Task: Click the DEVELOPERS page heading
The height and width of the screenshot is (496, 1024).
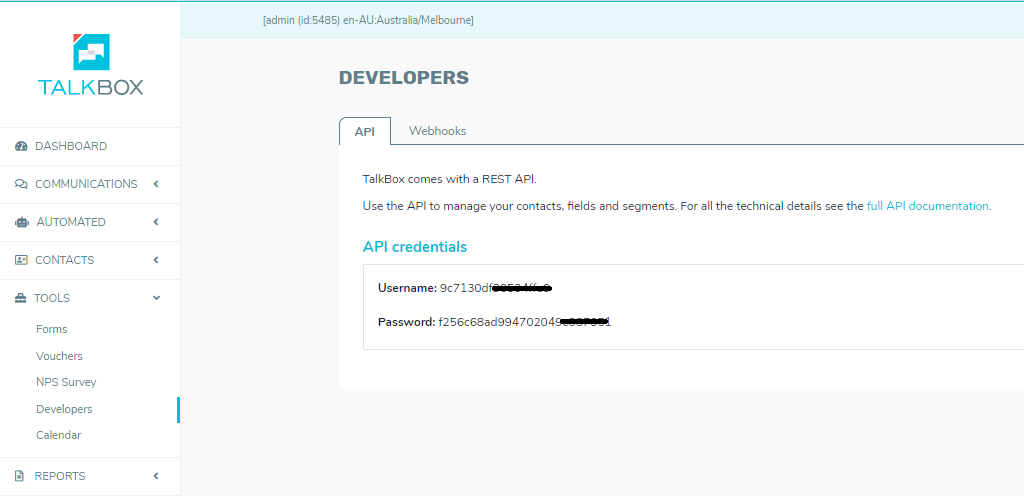Action: tap(404, 78)
